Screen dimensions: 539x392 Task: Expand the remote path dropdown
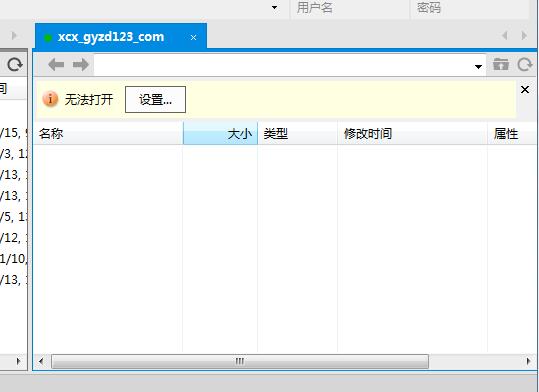[478, 66]
